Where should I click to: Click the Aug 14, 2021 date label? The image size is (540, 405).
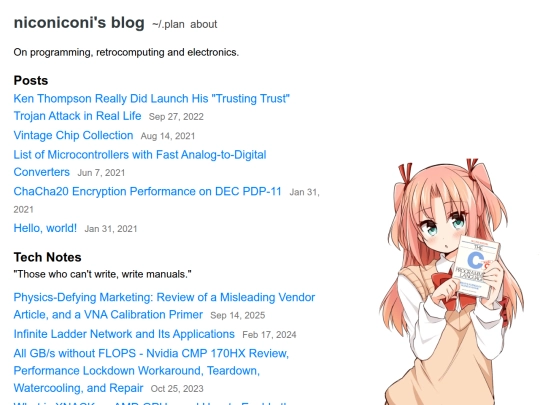(x=168, y=136)
